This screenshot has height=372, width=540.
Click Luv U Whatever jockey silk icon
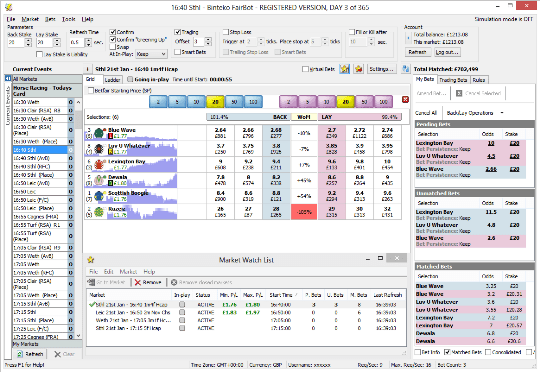pyautogui.click(x=99, y=148)
